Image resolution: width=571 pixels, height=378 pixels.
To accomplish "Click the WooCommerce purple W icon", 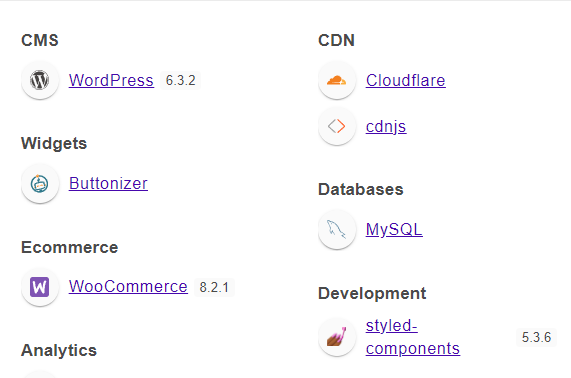I will tap(40, 287).
